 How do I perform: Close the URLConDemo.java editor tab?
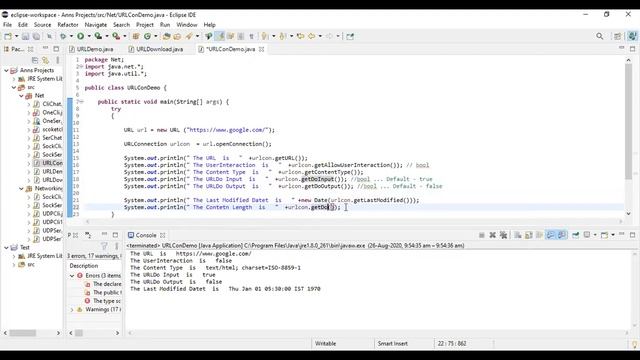click(261, 49)
